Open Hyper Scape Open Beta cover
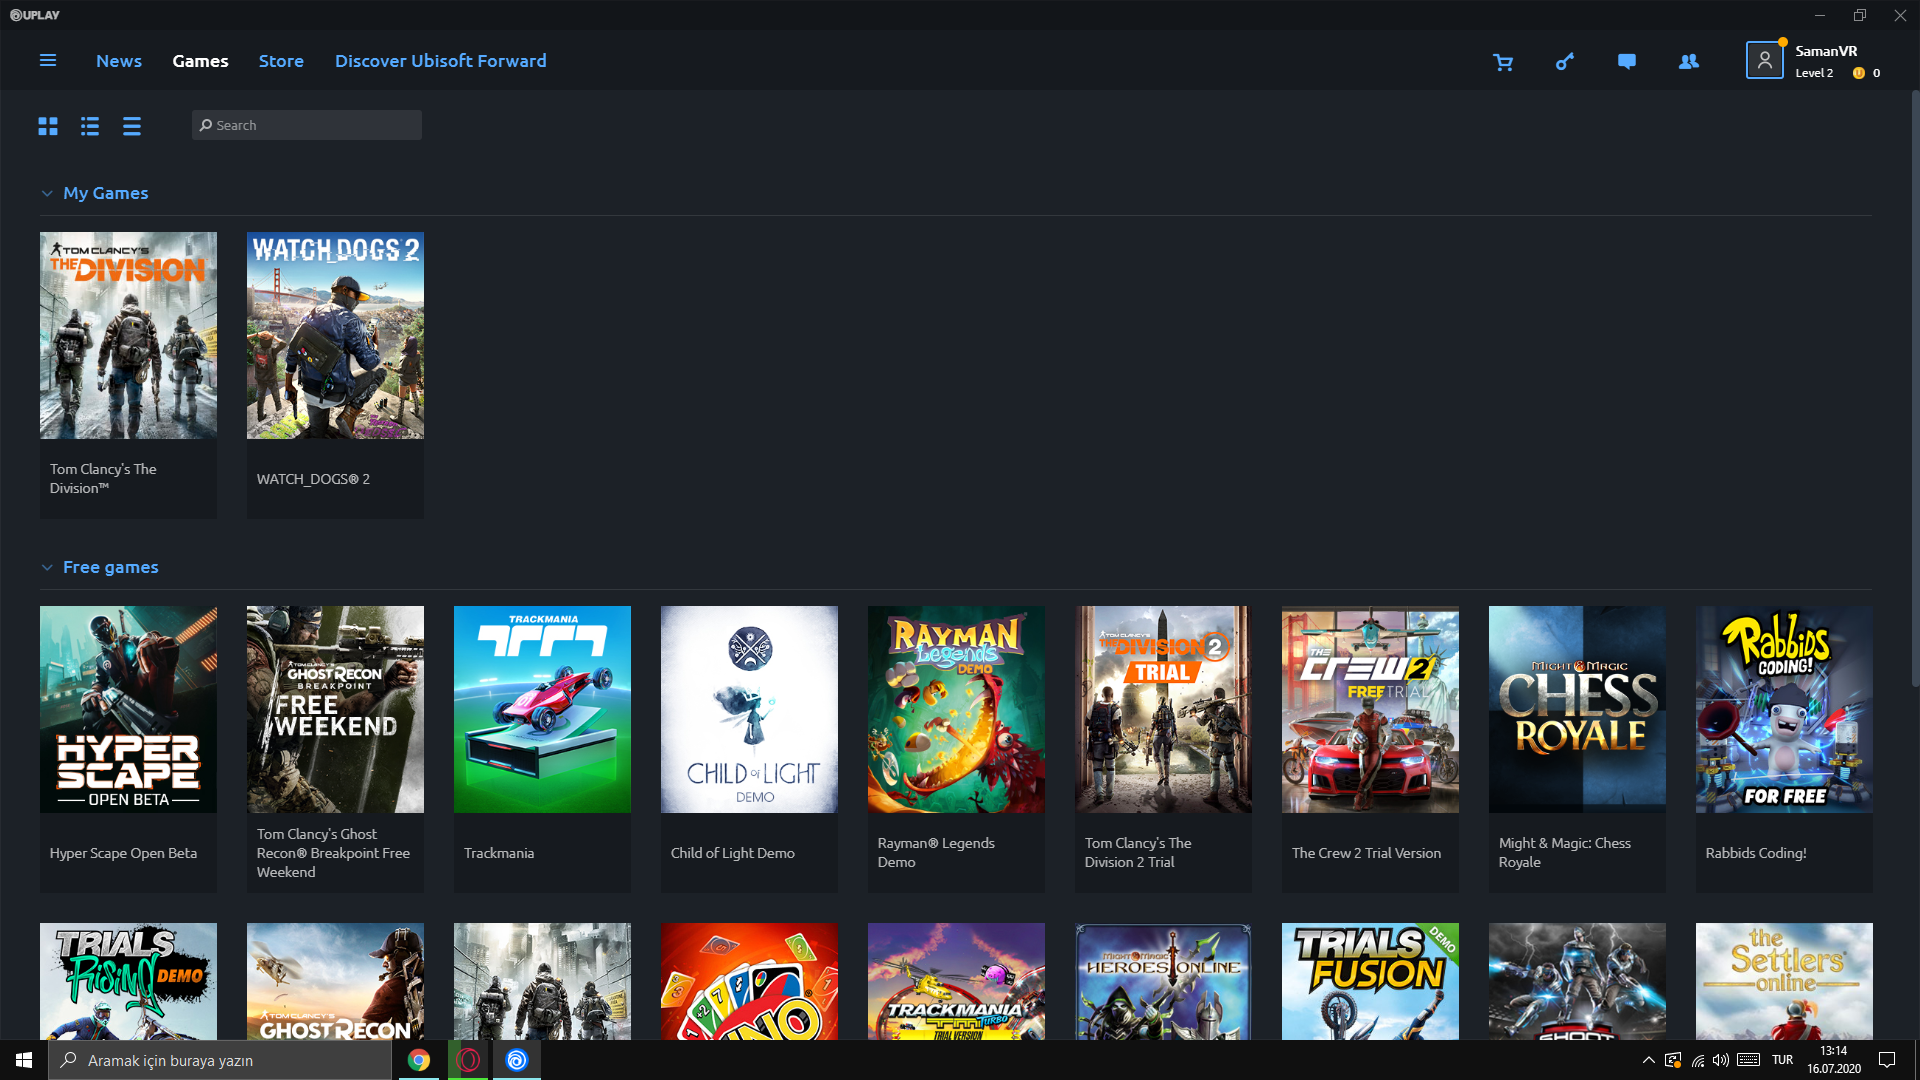The width and height of the screenshot is (1920, 1080). pyautogui.click(x=128, y=709)
